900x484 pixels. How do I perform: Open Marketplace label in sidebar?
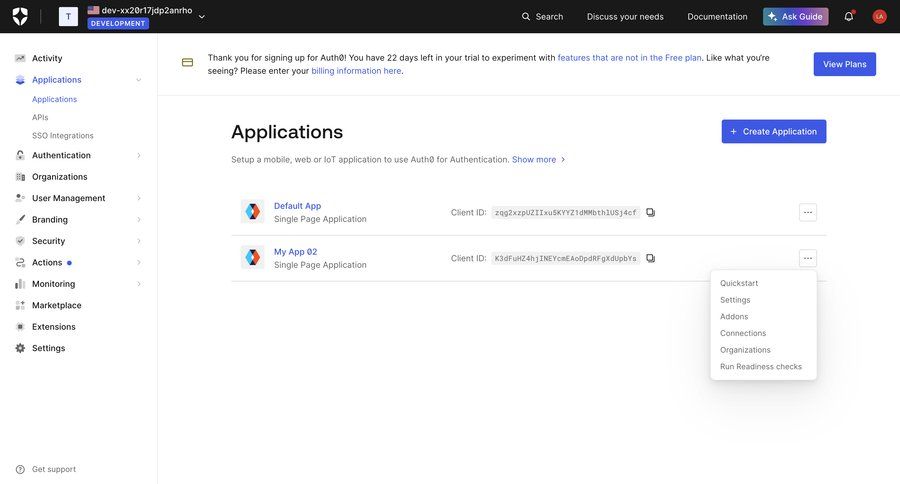(x=57, y=305)
